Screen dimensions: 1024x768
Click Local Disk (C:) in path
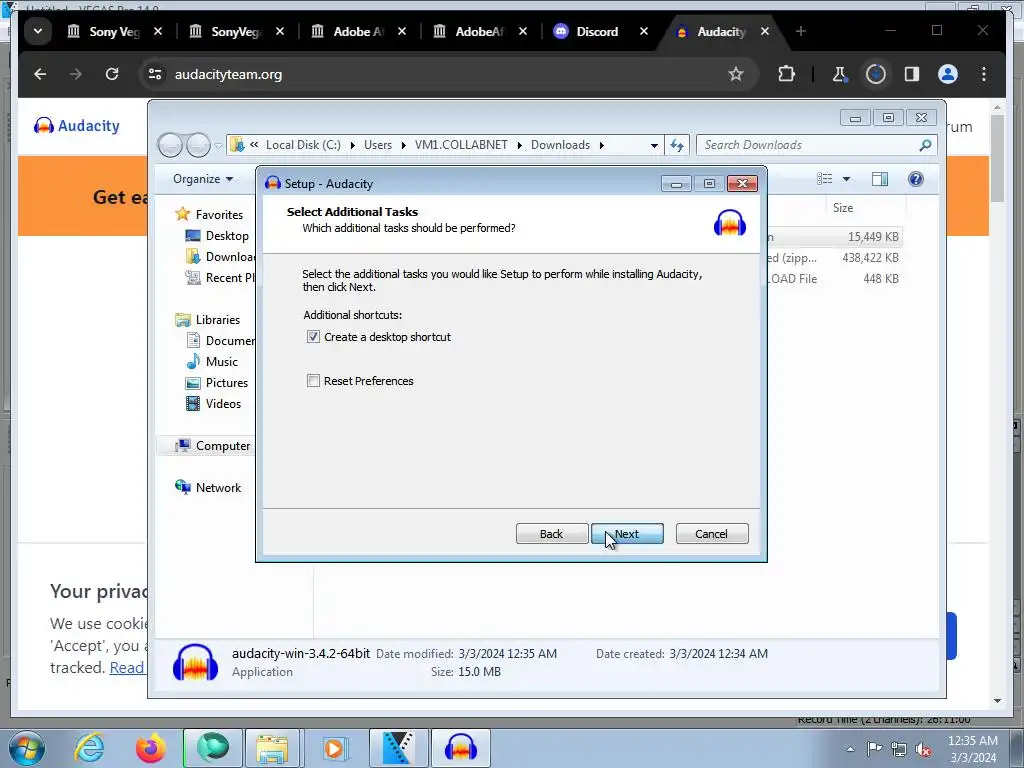[303, 145]
